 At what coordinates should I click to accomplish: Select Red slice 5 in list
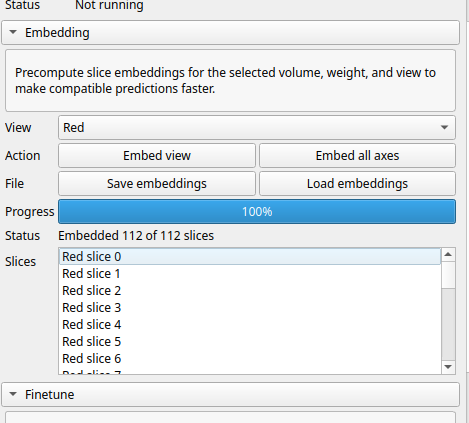point(250,342)
